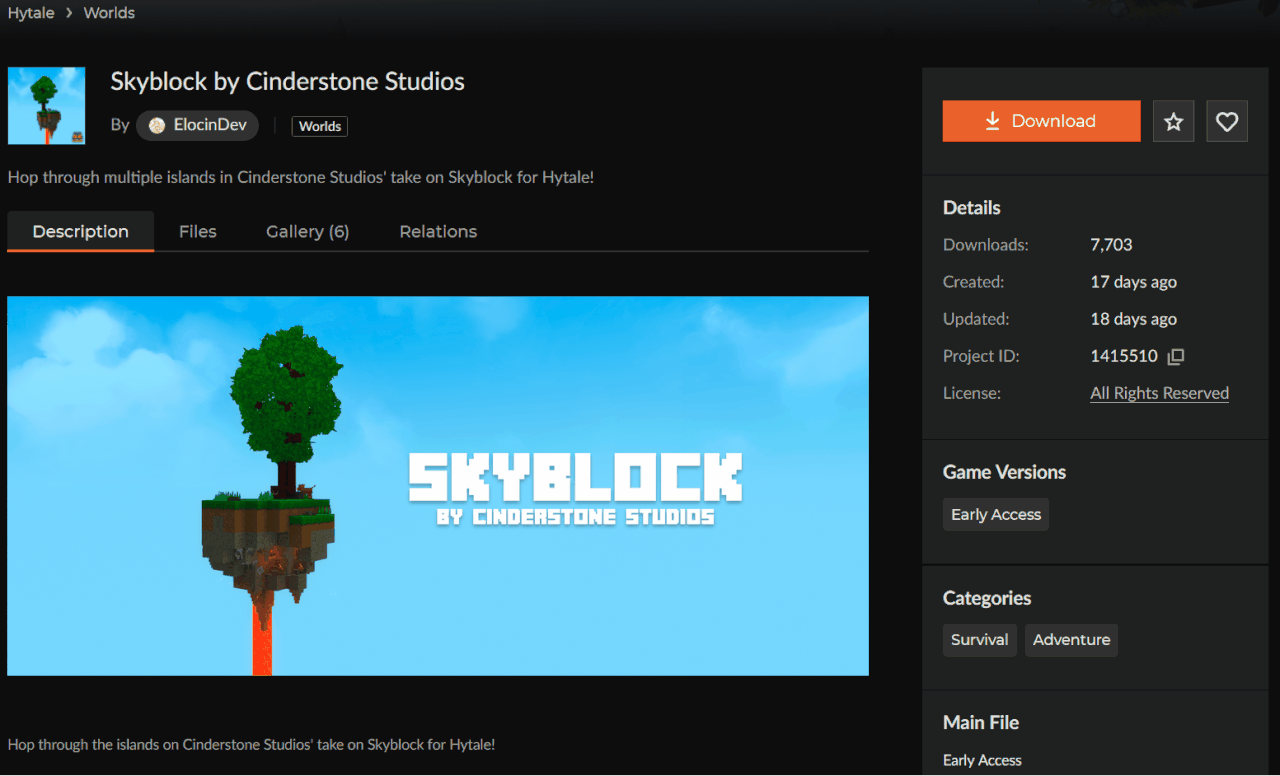
Task: Click ElocinDev's avatar icon
Action: 157,125
